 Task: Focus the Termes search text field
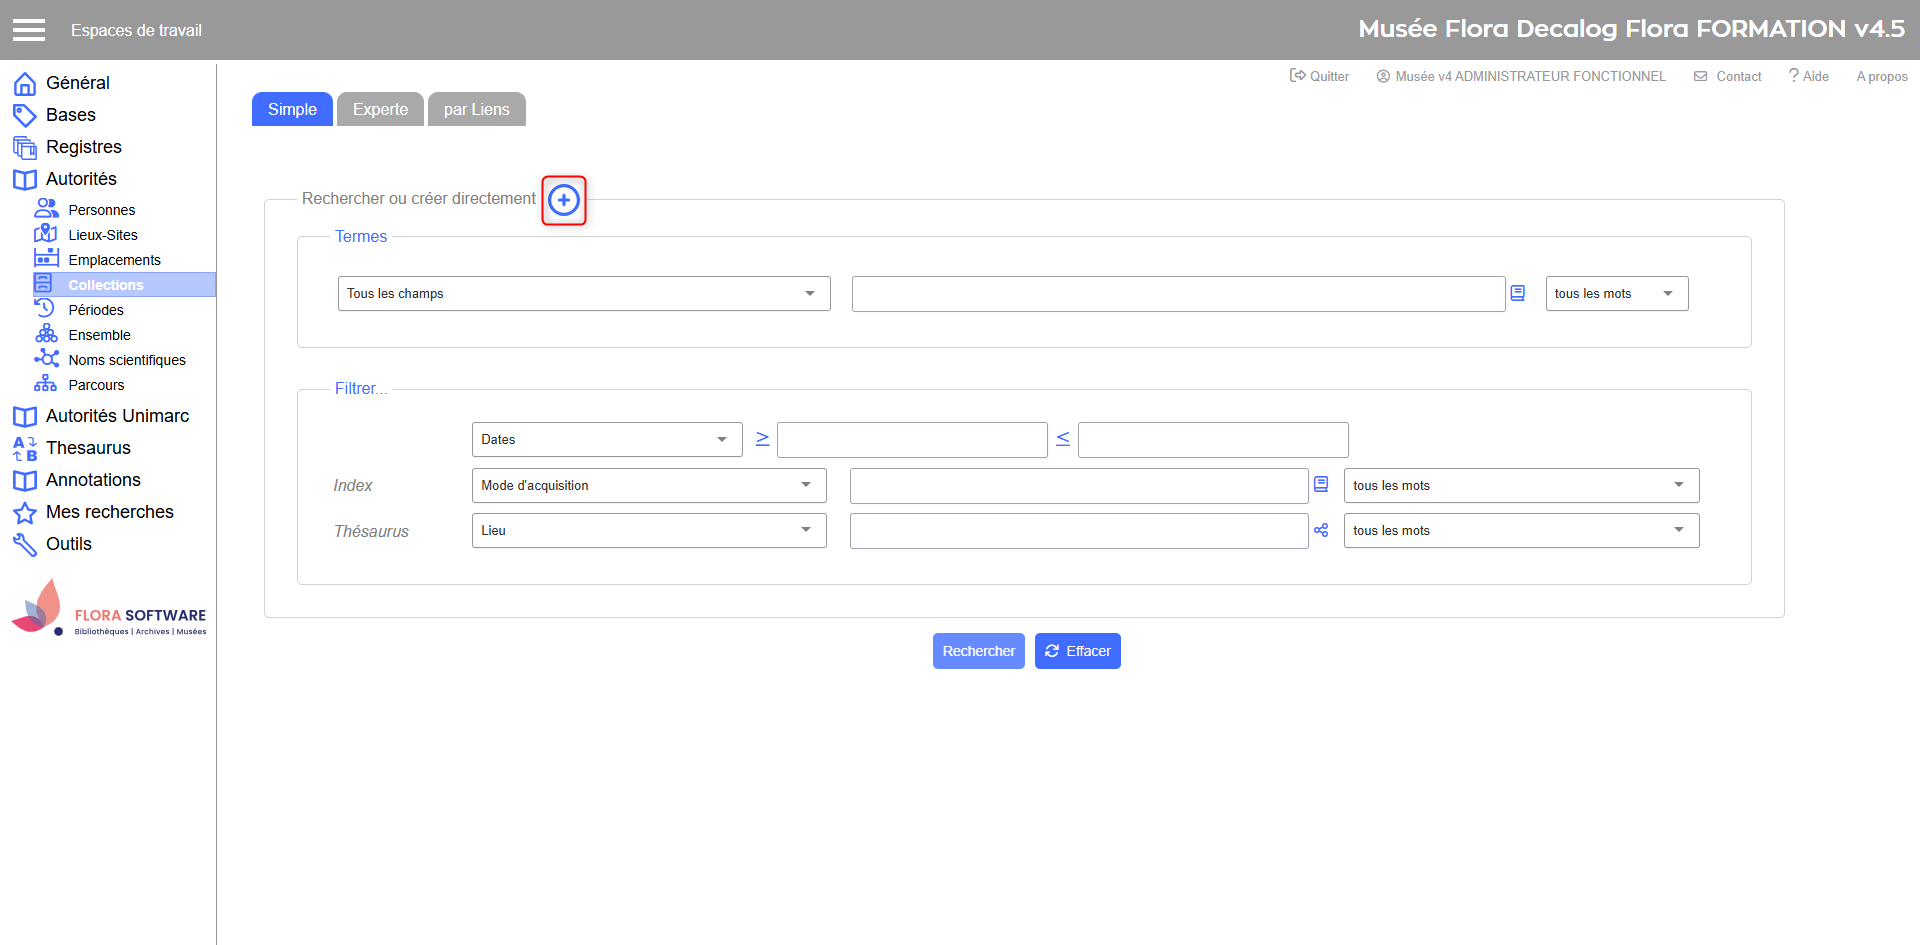click(1177, 294)
